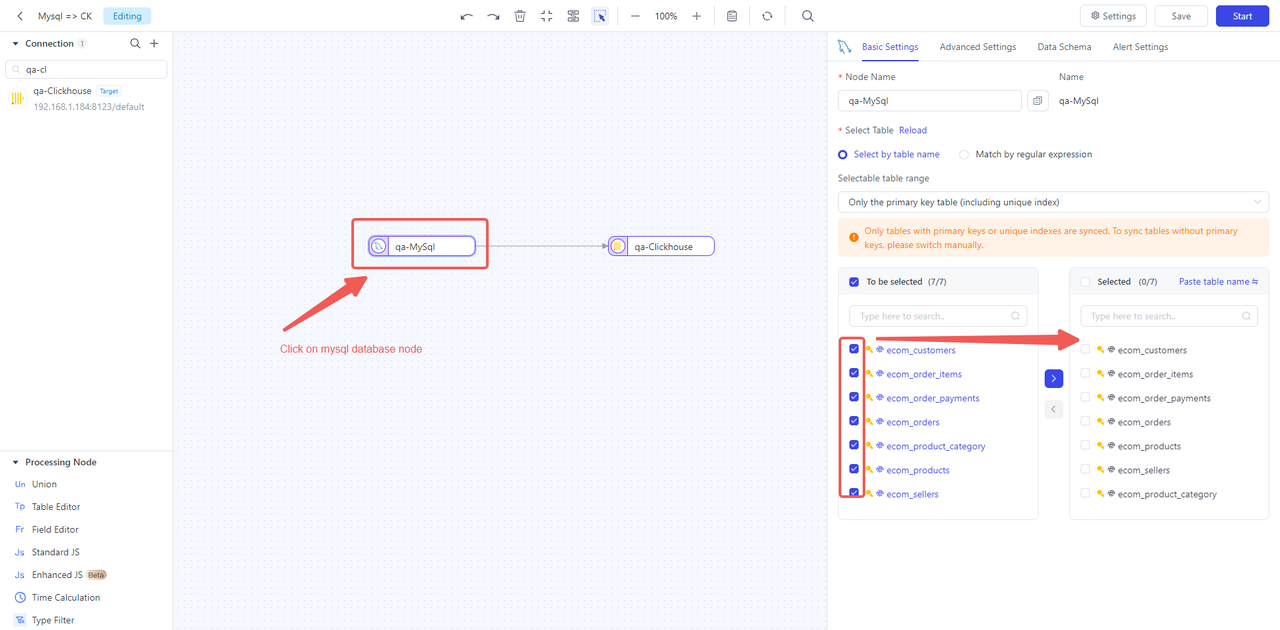Check ecom_orders in the Selected list
Screen dimensions: 1280x630
click(x=1085, y=421)
